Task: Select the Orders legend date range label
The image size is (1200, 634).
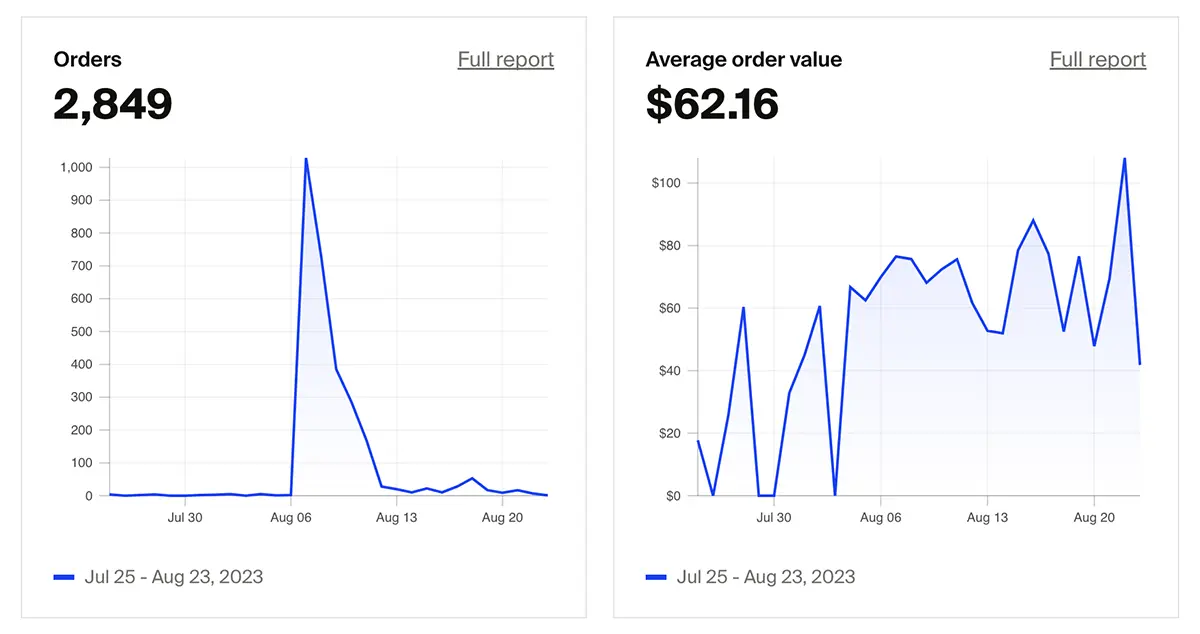Action: click(174, 577)
